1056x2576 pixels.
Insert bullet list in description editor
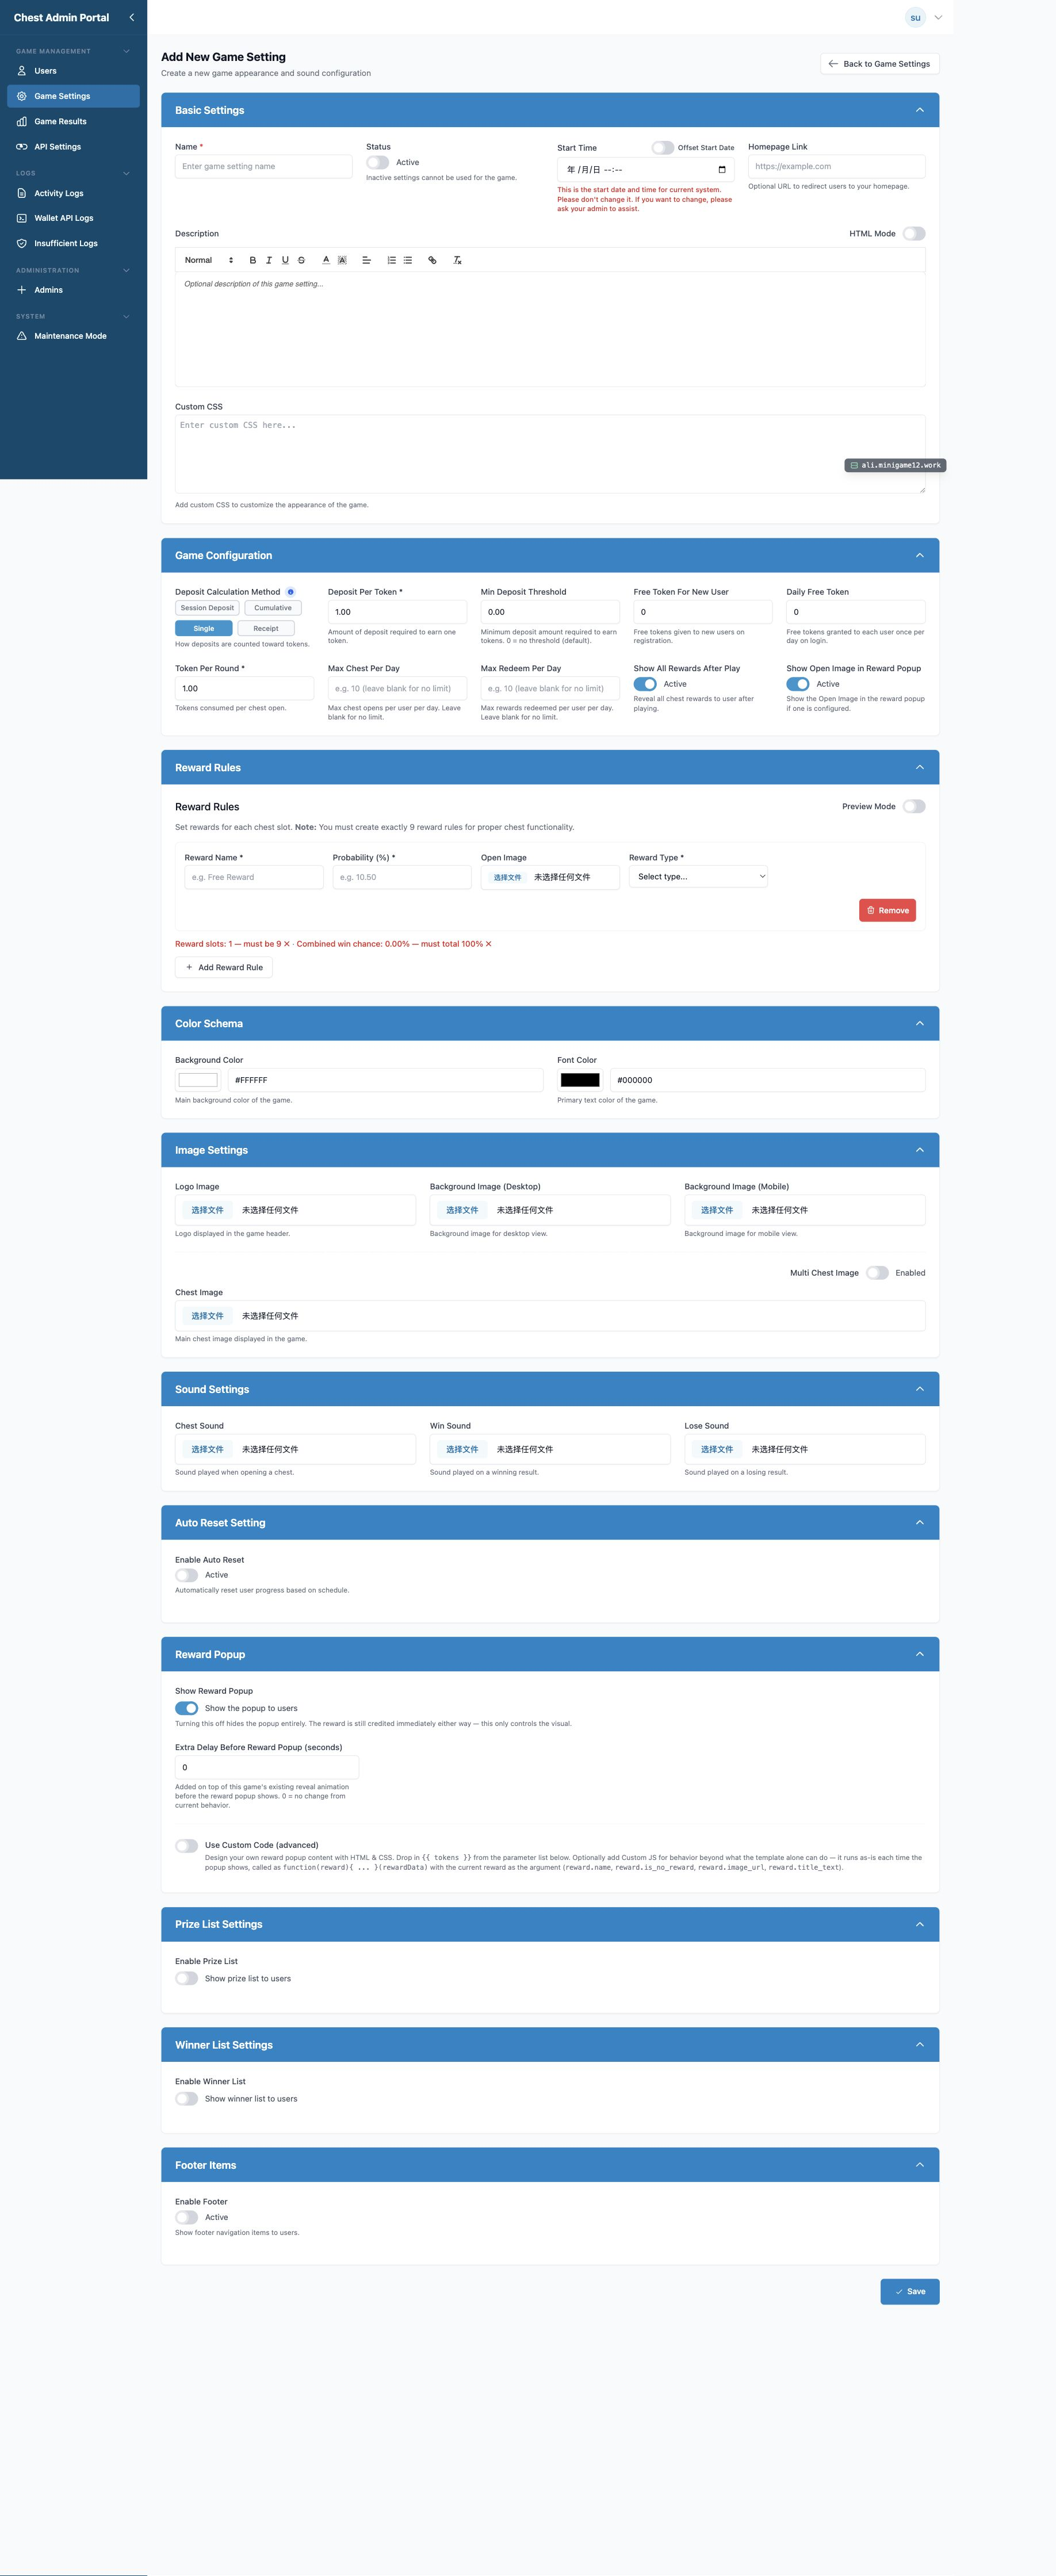click(408, 260)
